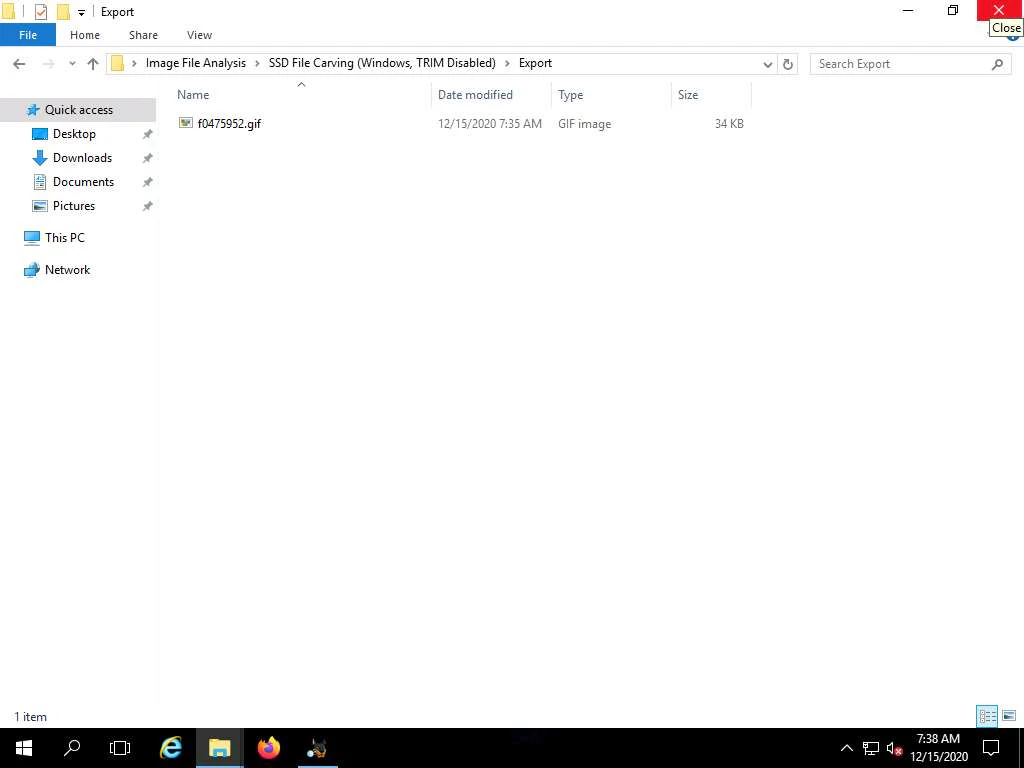Open the address bar history dropdown
Image resolution: width=1024 pixels, height=768 pixels.
pyautogui.click(x=768, y=64)
